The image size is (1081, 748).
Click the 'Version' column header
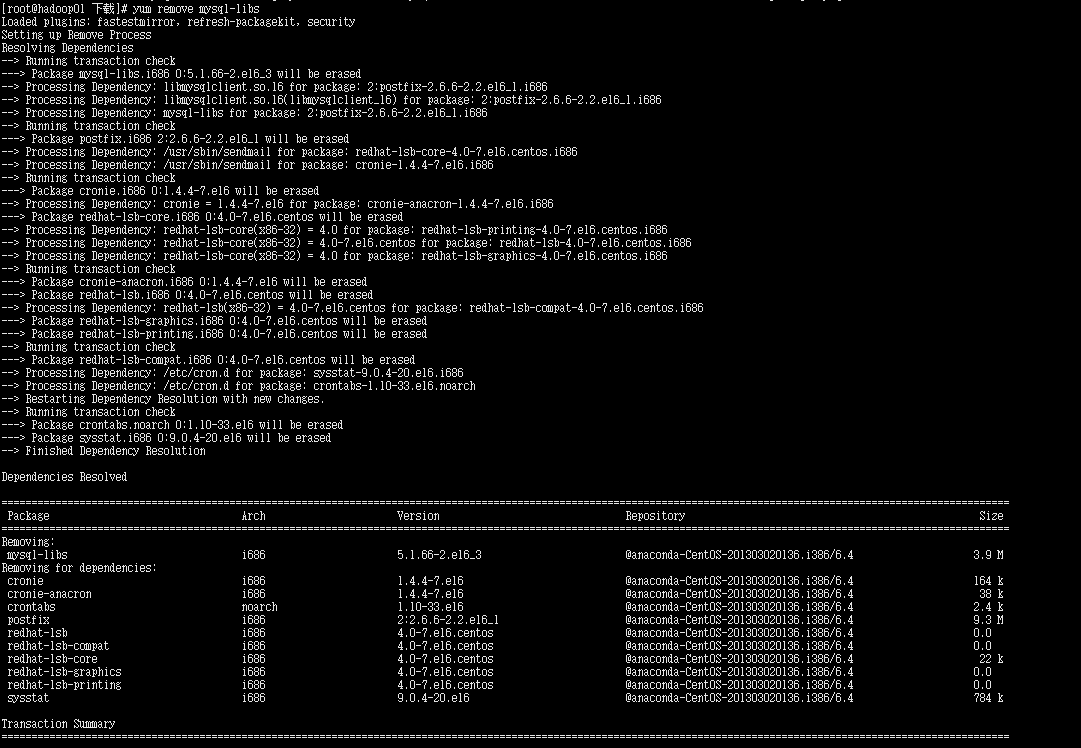(418, 516)
